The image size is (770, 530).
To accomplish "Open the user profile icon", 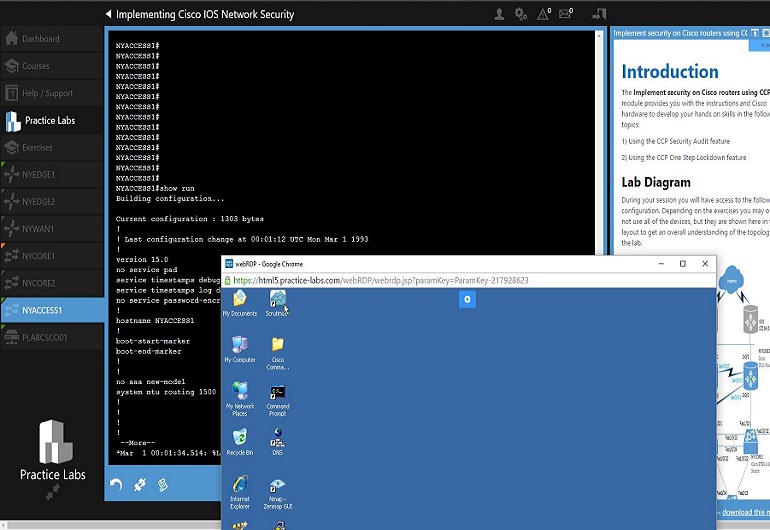I will point(499,15).
